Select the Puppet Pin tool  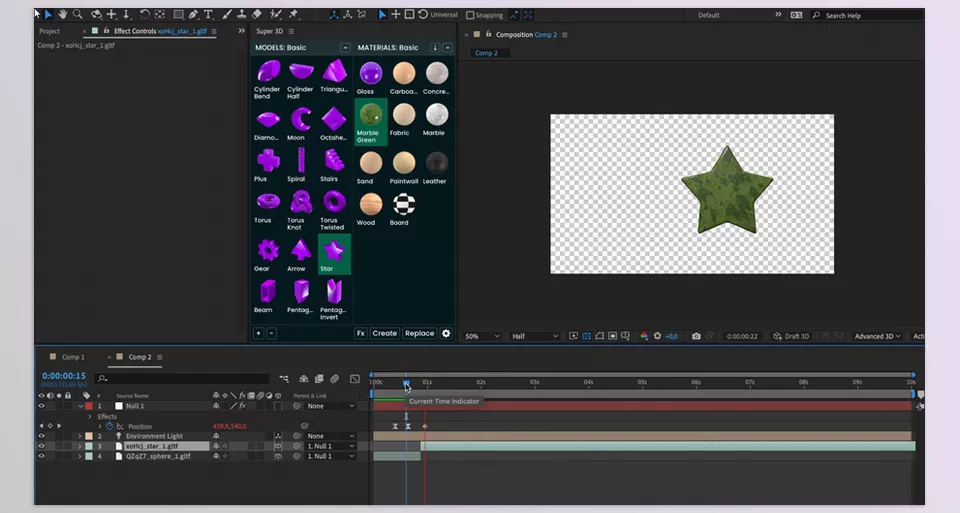click(x=293, y=14)
